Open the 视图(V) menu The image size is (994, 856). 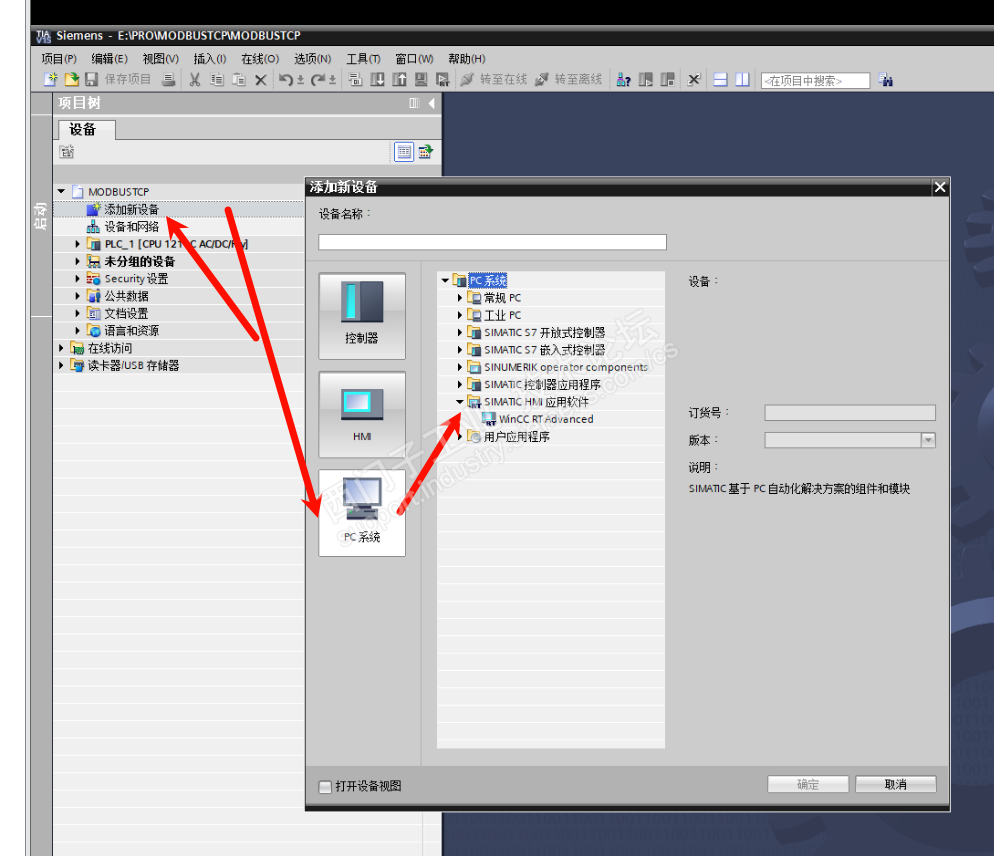160,58
